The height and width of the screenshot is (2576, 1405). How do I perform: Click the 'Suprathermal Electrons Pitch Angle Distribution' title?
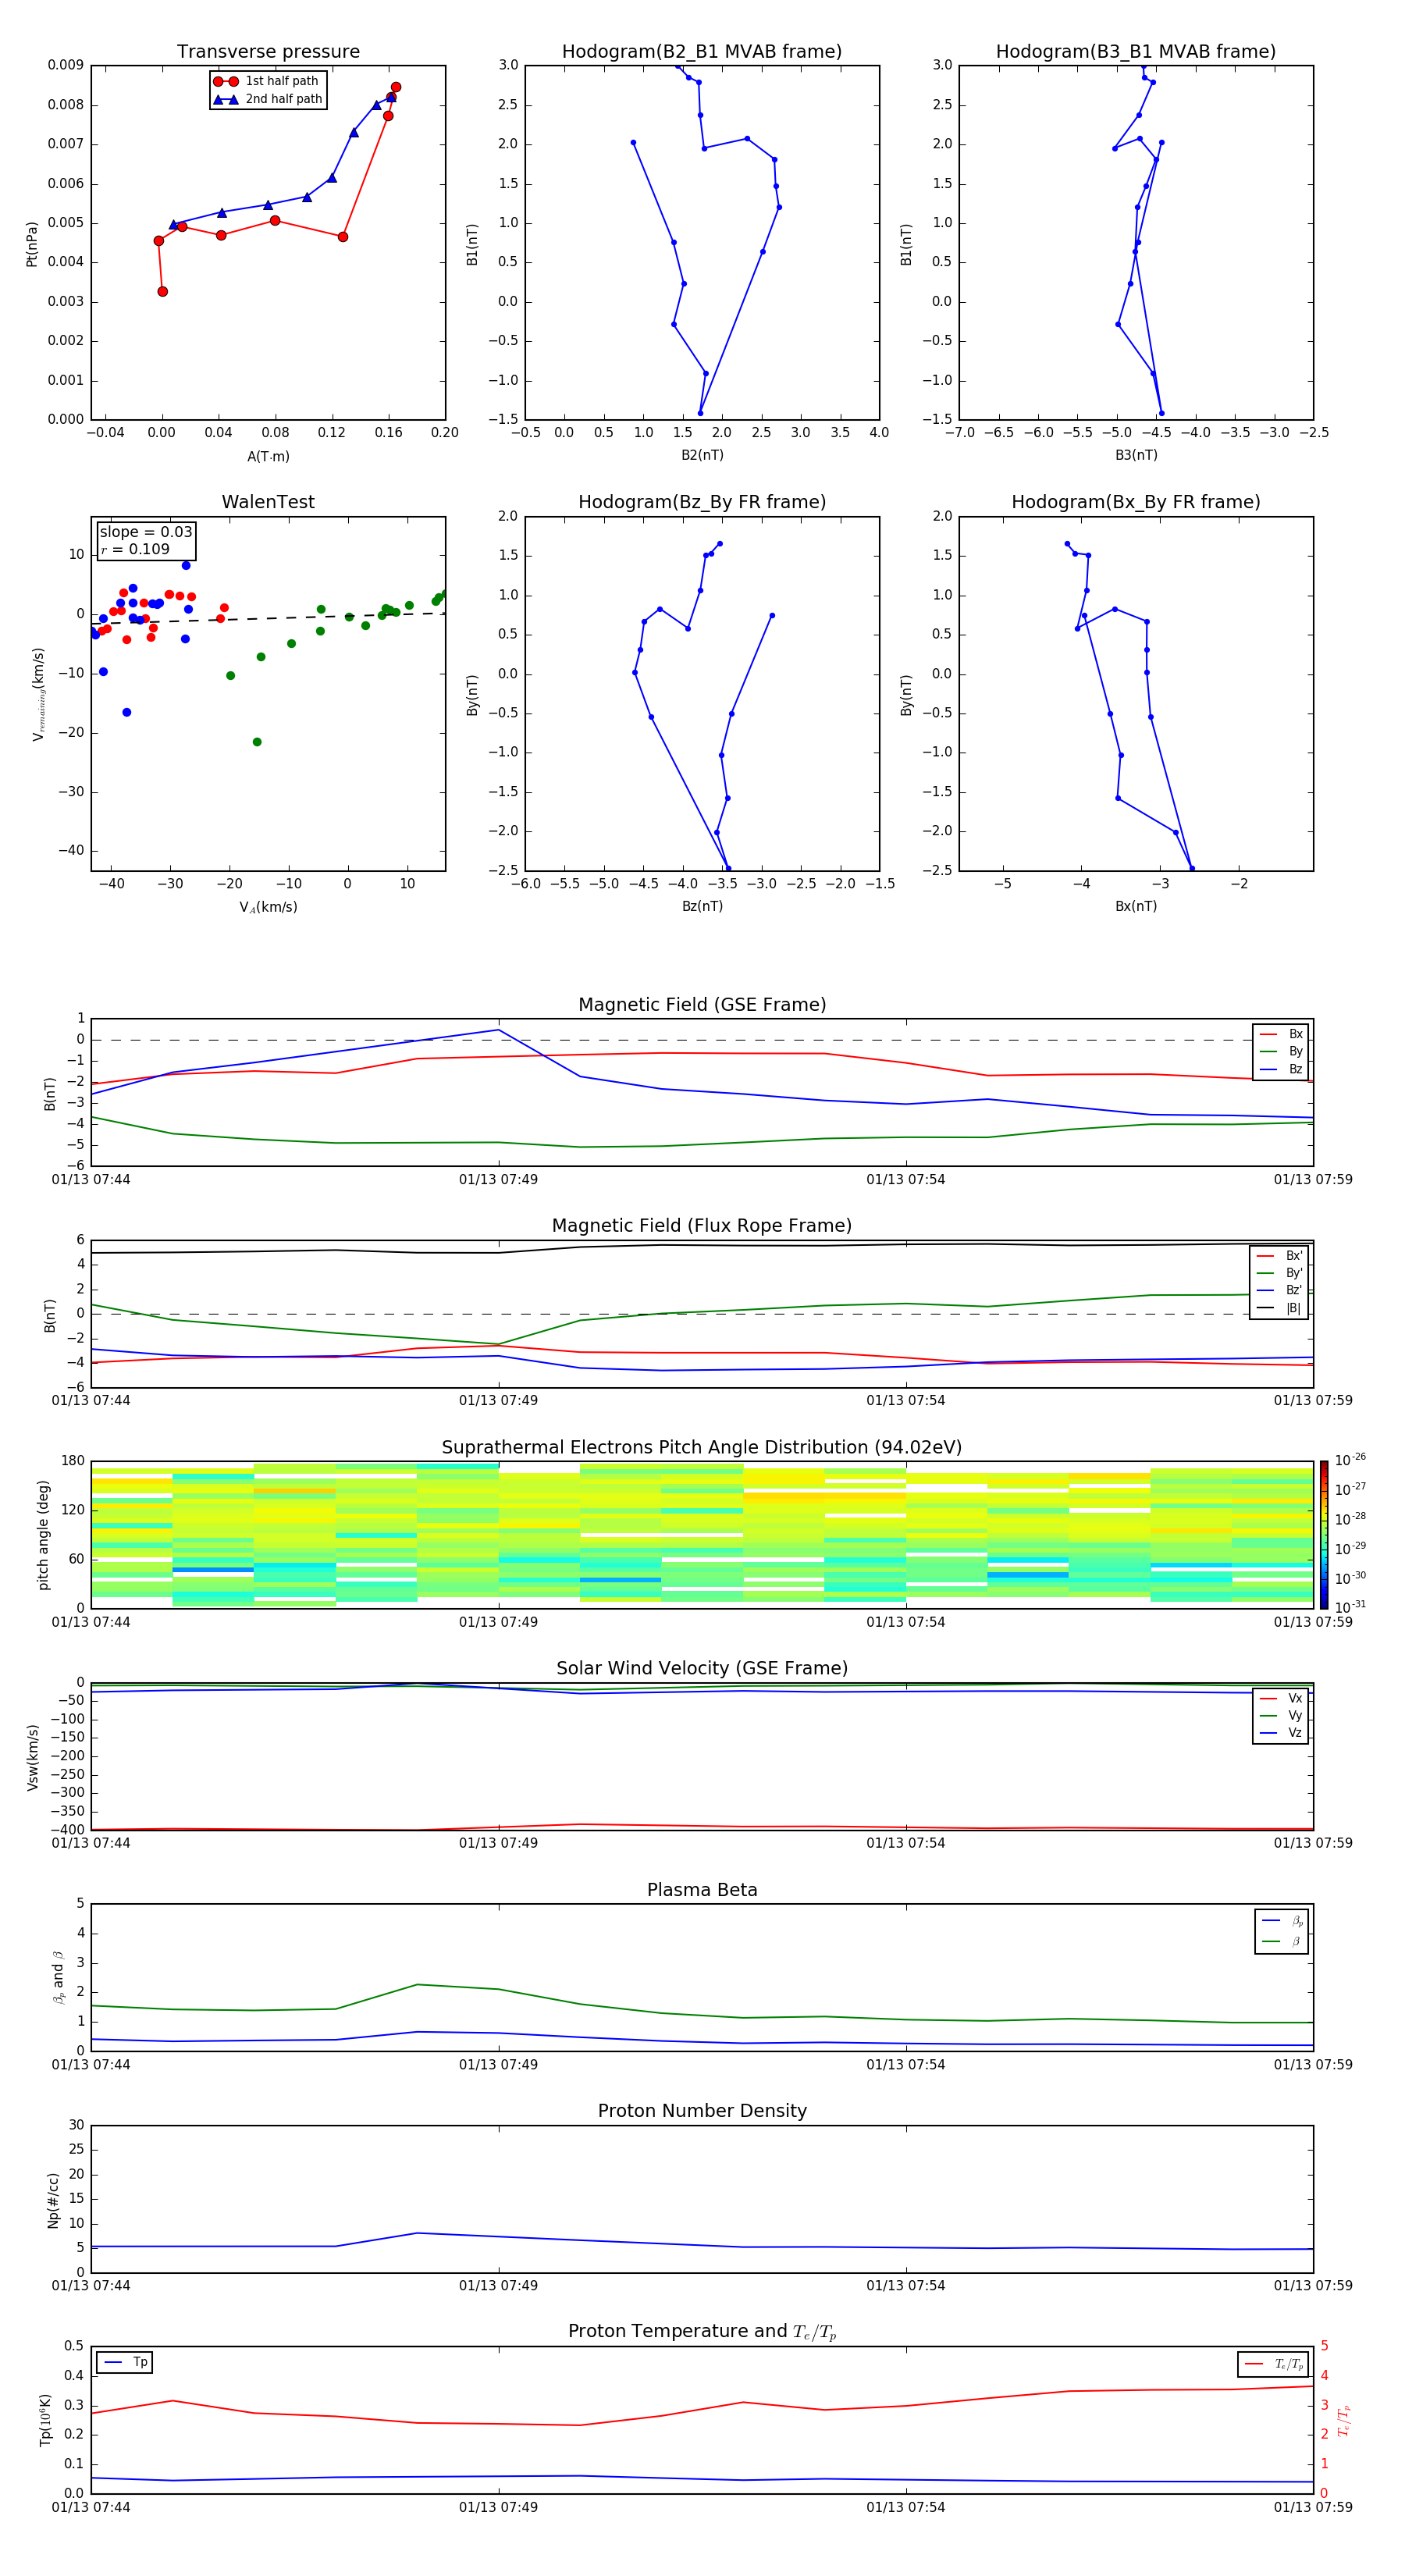coord(702,1447)
